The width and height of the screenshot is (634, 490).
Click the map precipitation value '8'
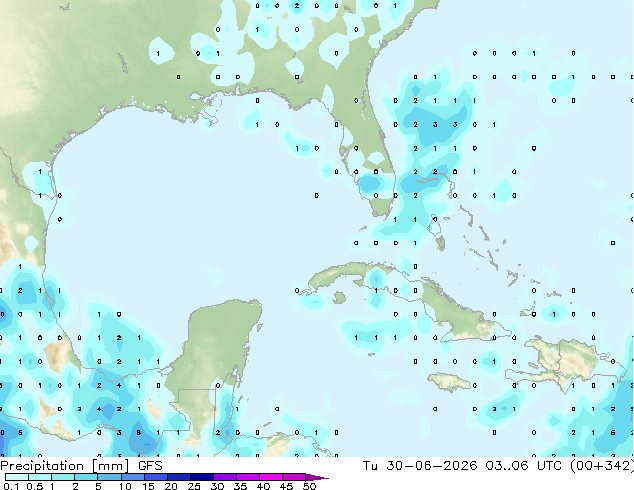139,433
